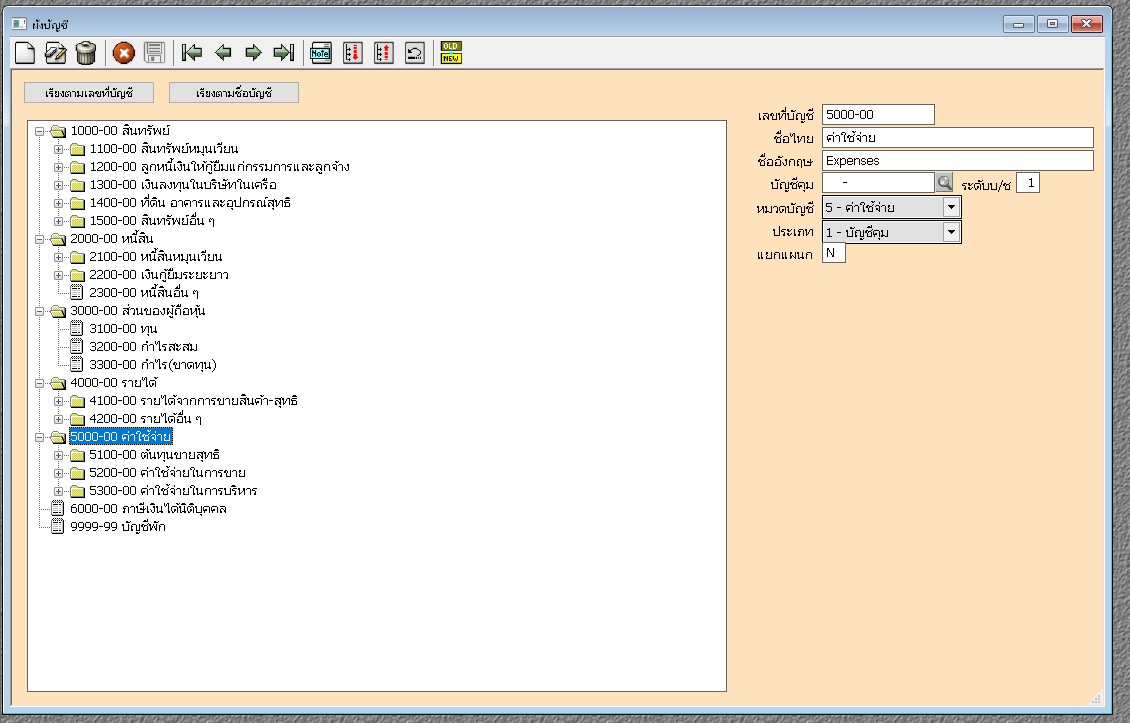Open the ประเภท dropdown

point(951,233)
